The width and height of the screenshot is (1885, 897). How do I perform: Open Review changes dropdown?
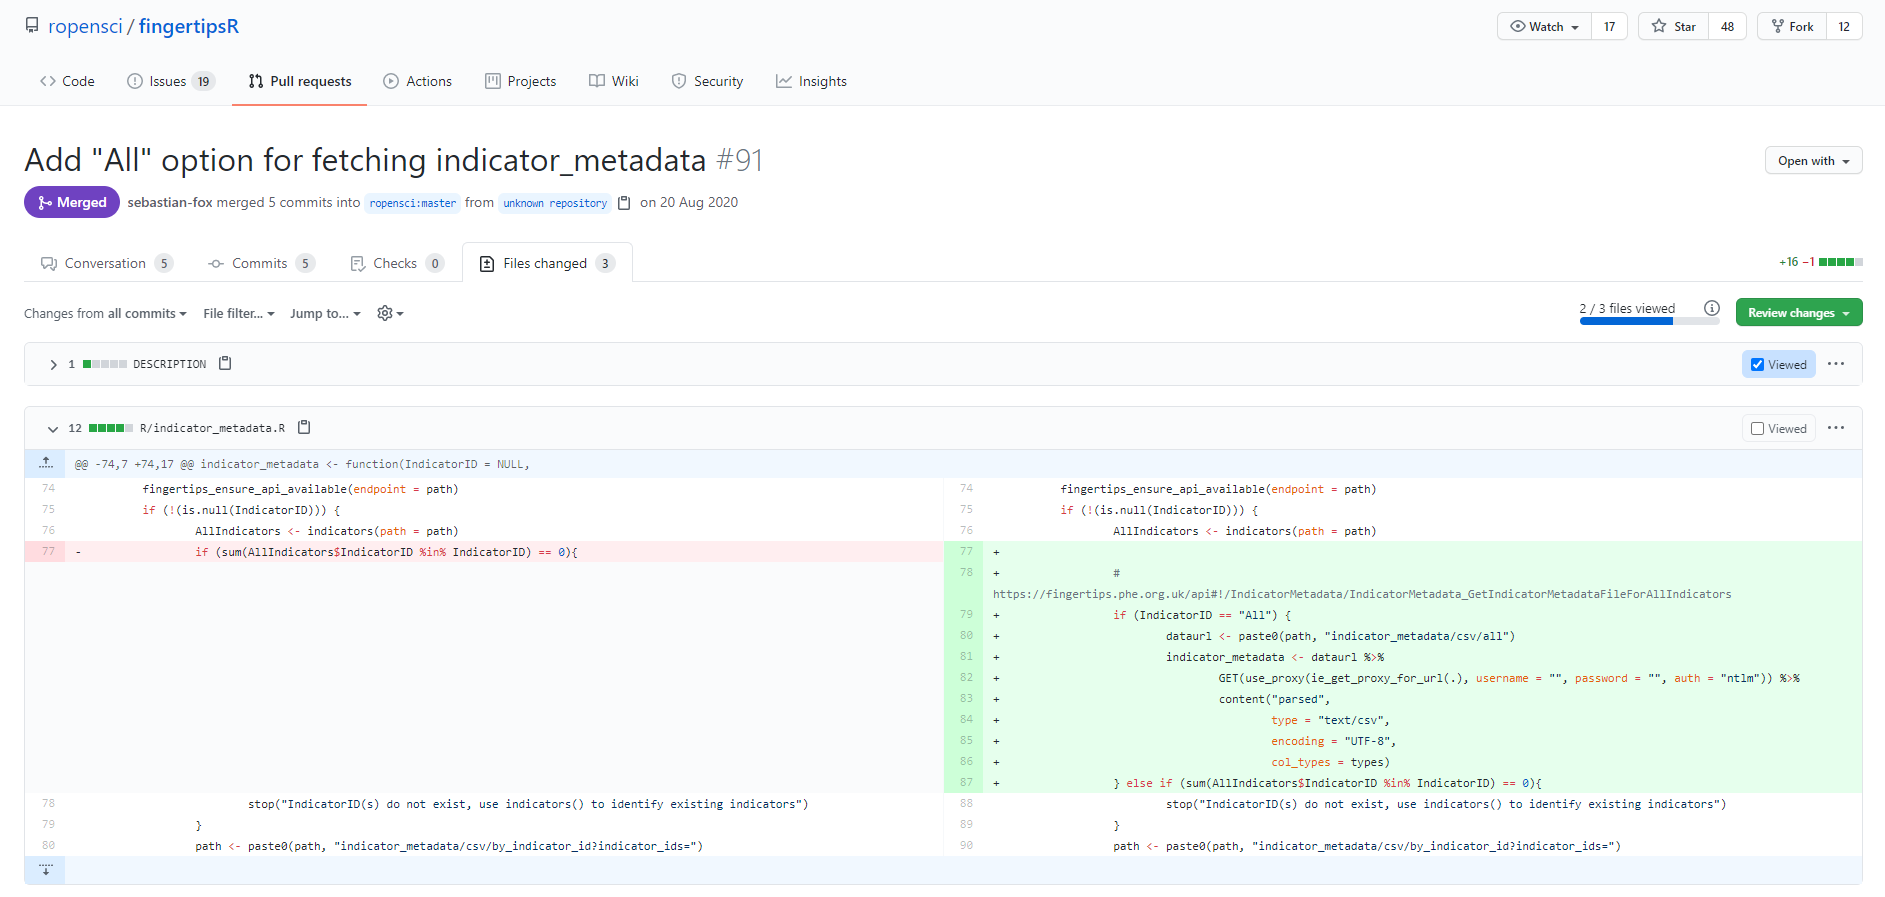tap(1798, 312)
